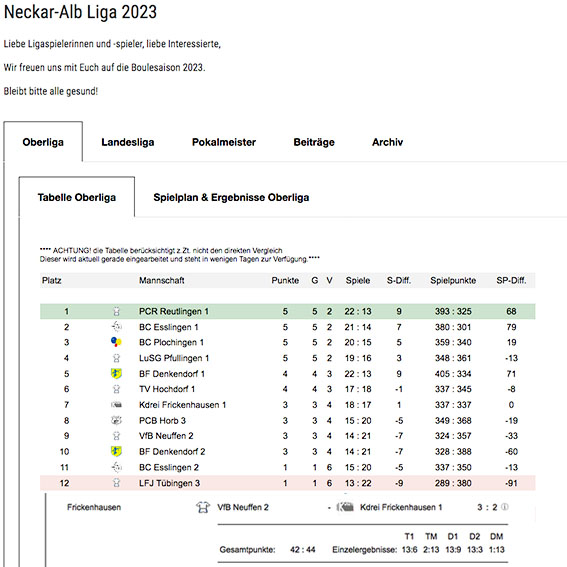Open the Archiv tab
567x567 pixels.
pos(387,142)
